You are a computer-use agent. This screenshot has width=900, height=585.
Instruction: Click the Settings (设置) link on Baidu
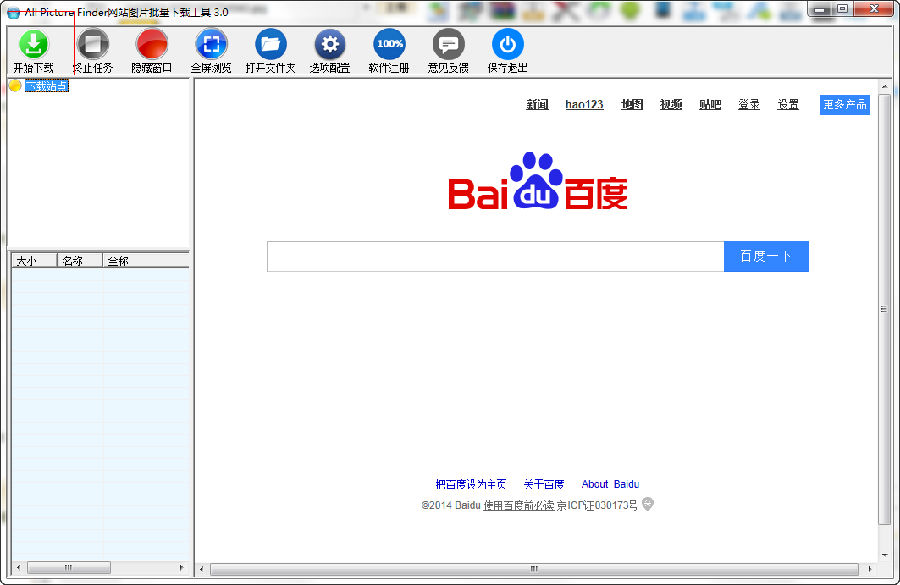pyautogui.click(x=788, y=104)
